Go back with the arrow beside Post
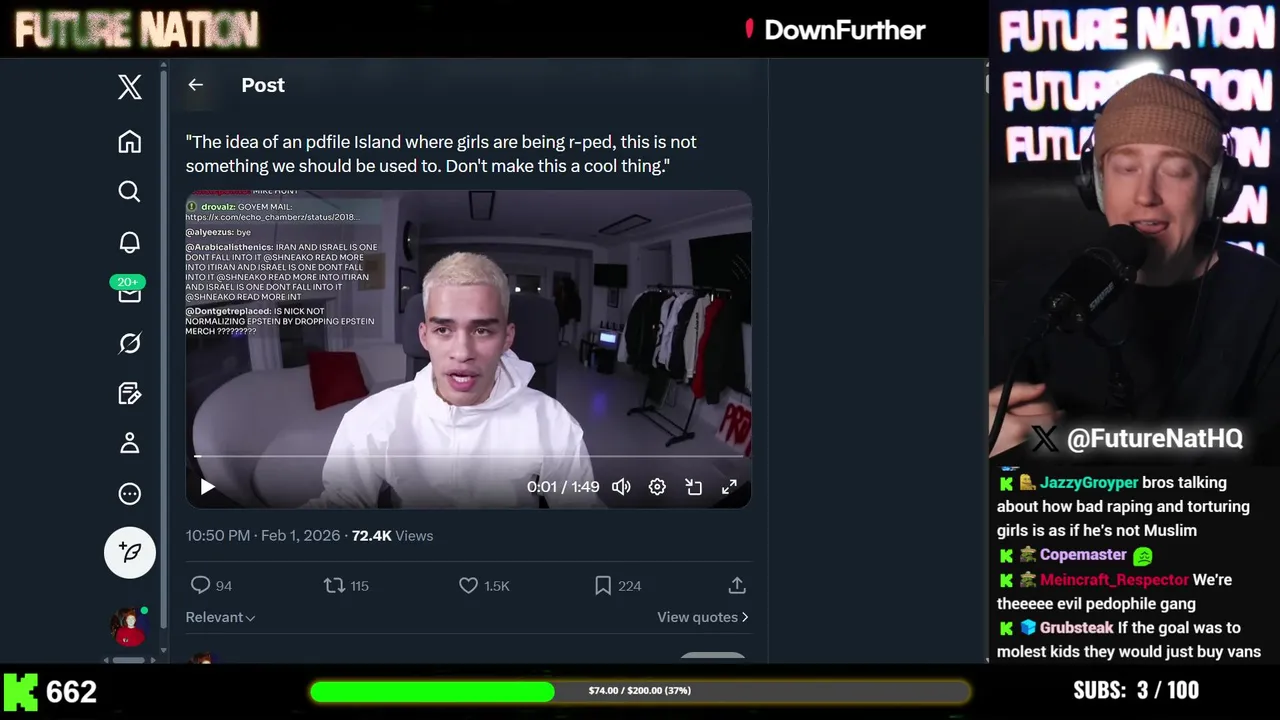 [x=196, y=85]
